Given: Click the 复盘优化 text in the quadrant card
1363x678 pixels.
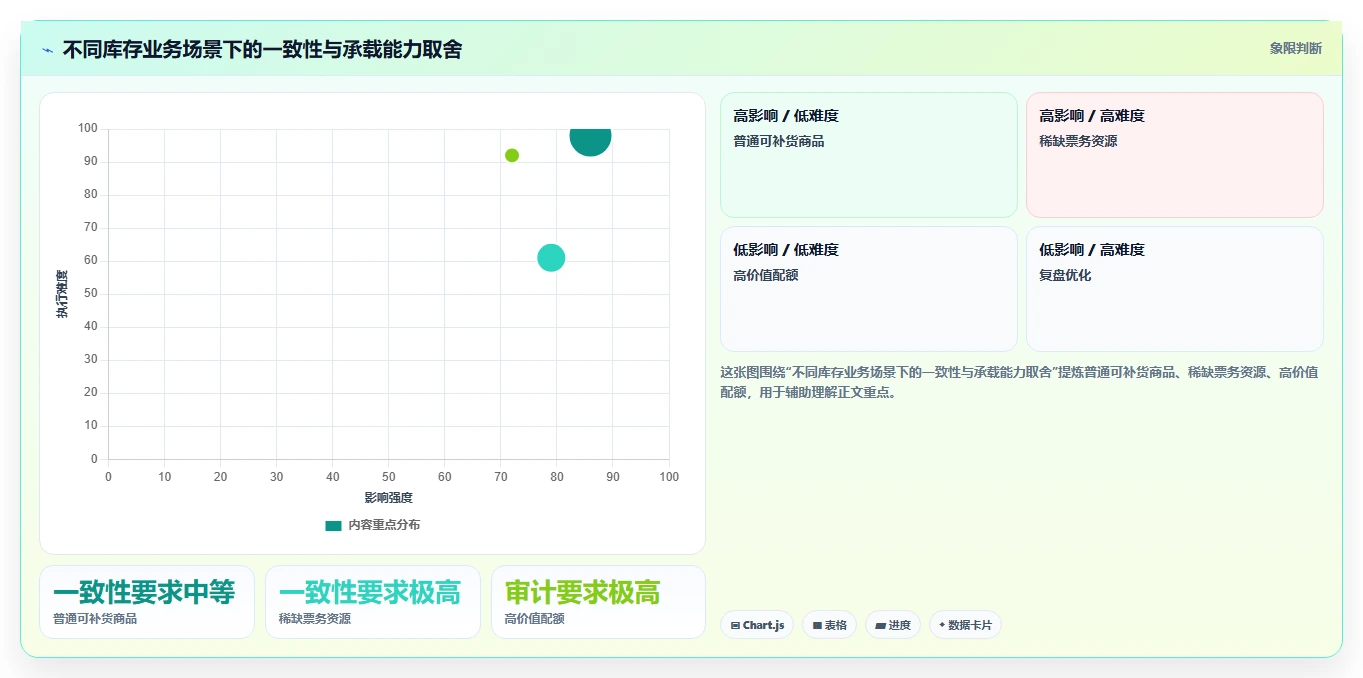Looking at the screenshot, I should click(x=1065, y=275).
